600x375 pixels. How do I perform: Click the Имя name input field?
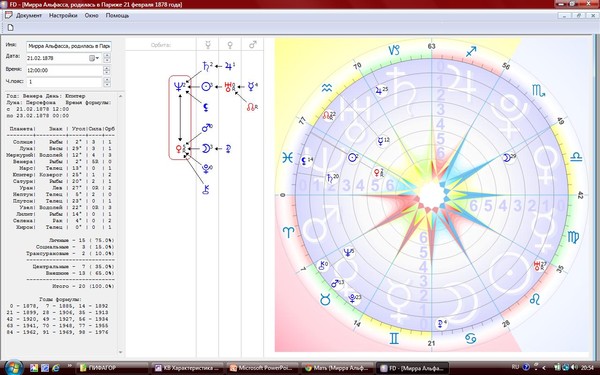[x=69, y=46]
